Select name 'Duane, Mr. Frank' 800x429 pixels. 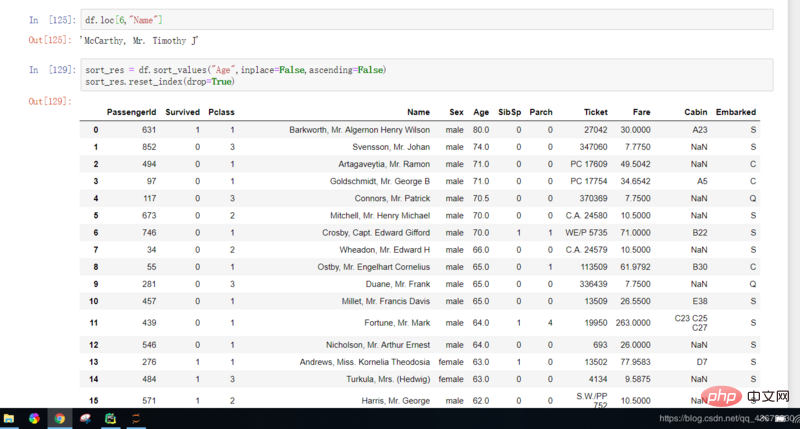397,284
